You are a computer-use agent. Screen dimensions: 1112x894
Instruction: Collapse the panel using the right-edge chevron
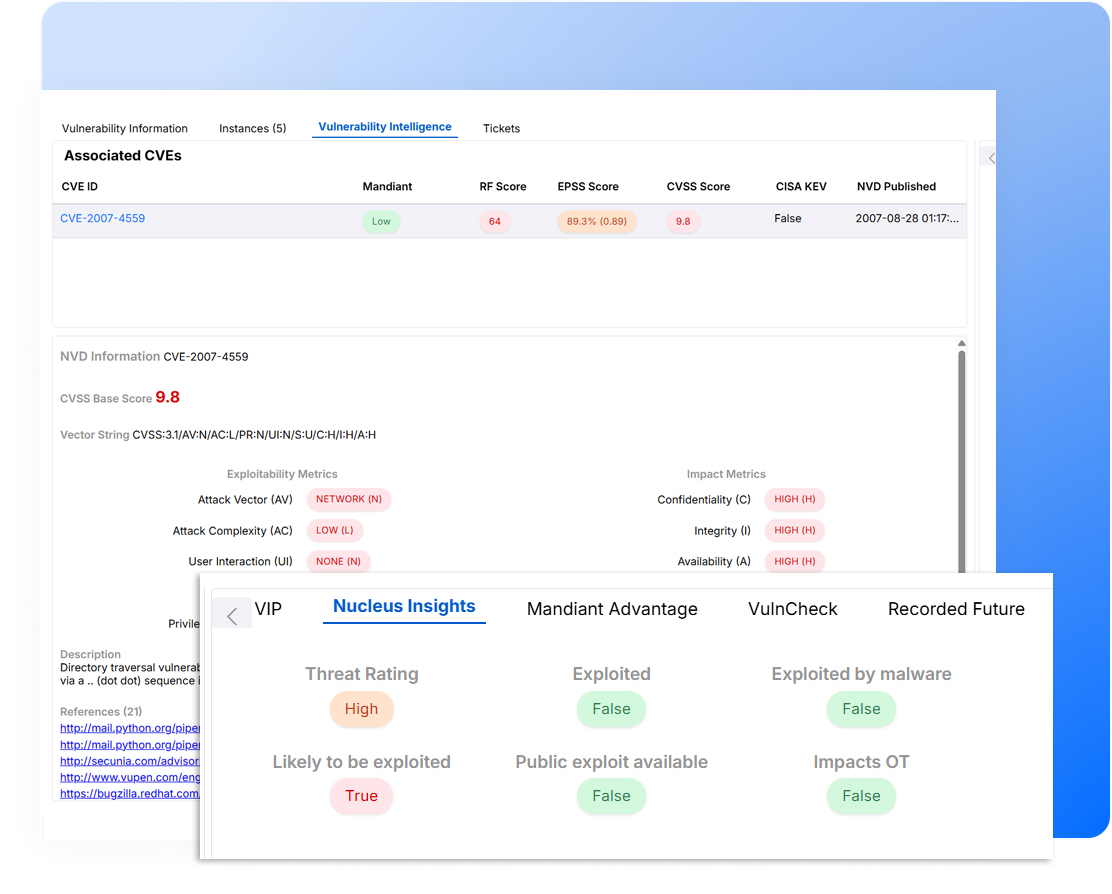coord(991,157)
